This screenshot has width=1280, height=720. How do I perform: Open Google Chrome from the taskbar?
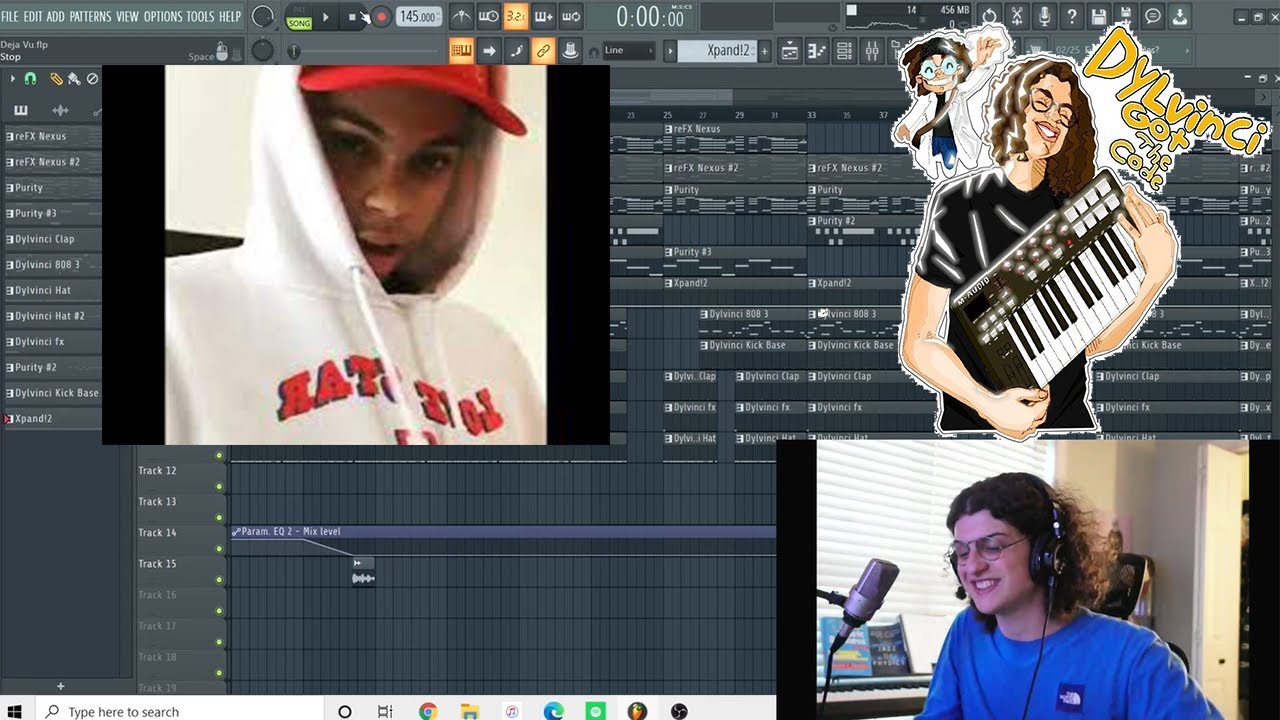tap(428, 711)
